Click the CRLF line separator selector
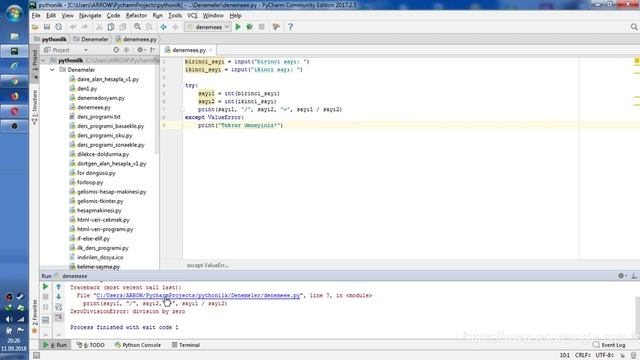 pos(582,355)
